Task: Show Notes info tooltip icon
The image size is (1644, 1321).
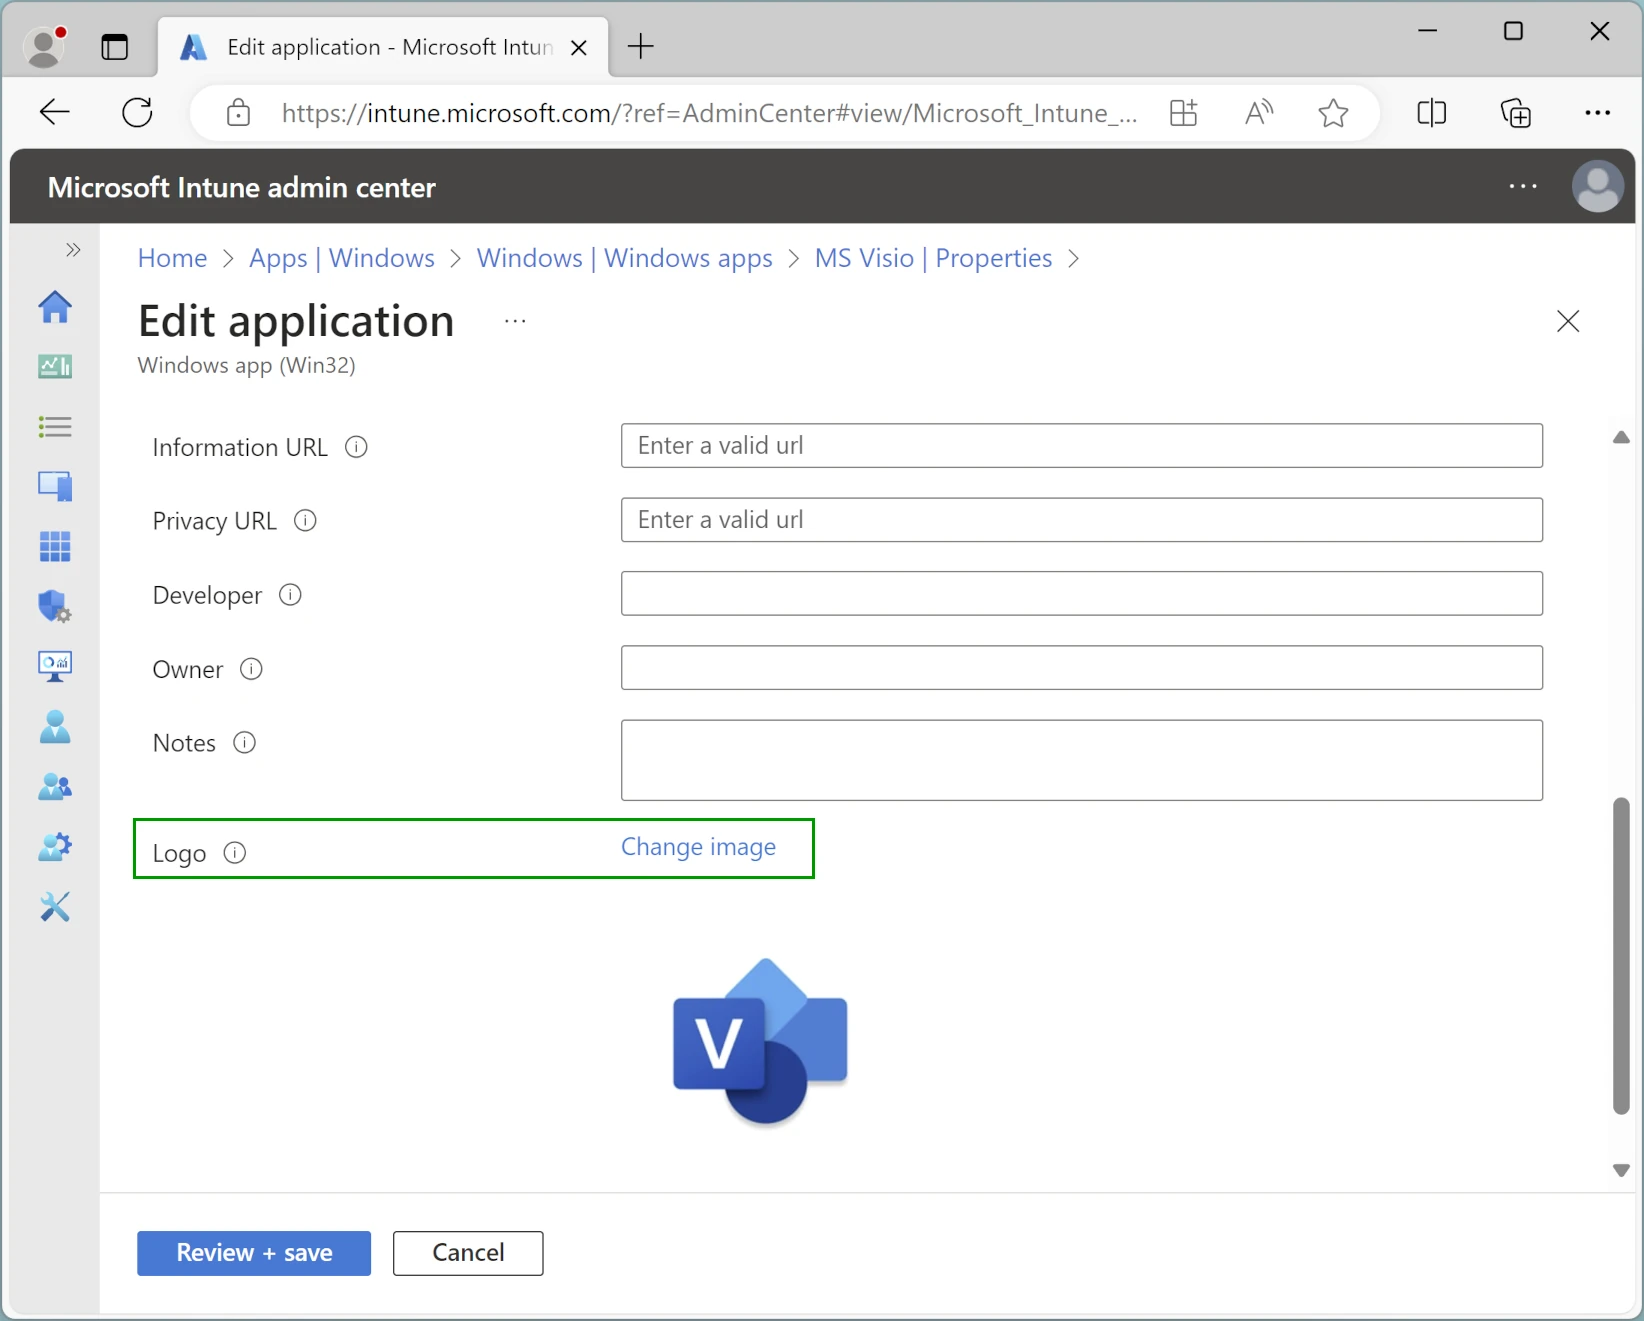Action: [244, 743]
